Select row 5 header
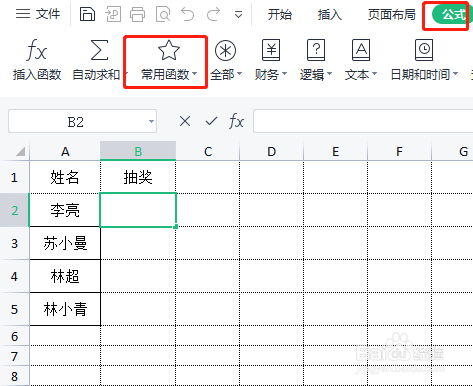Image resolution: width=473 pixels, height=386 pixels. click(14, 309)
